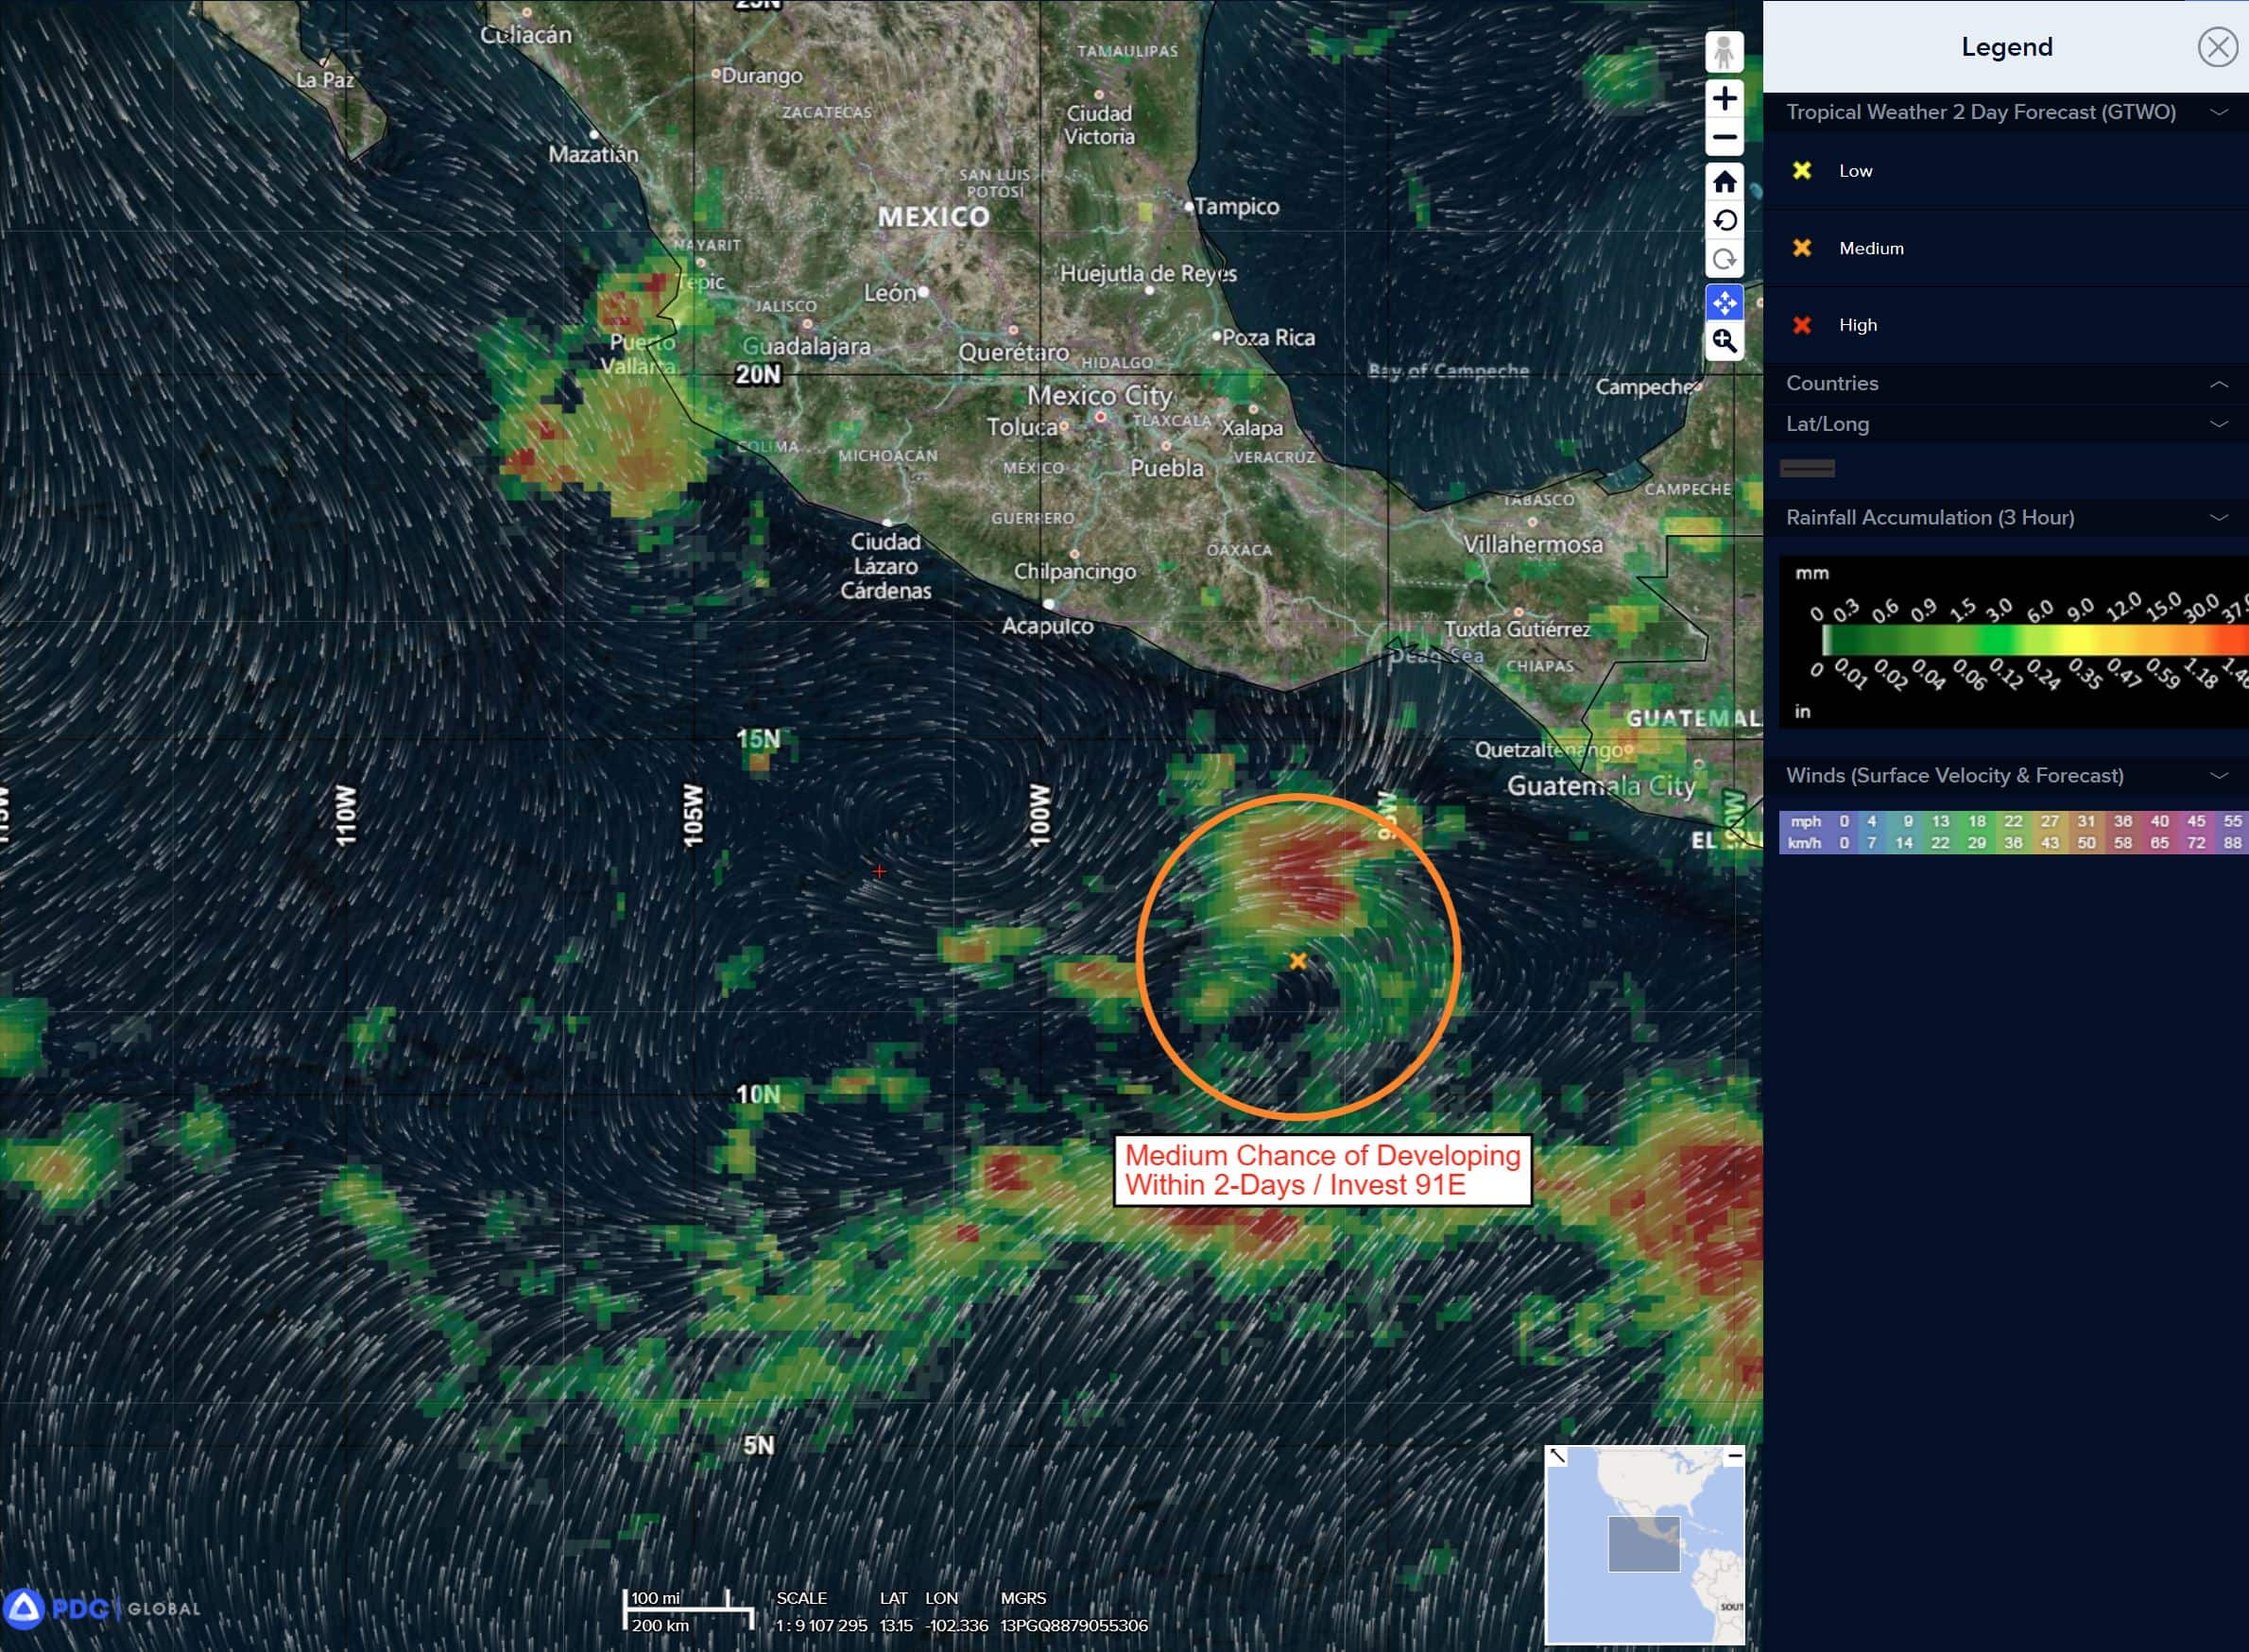The height and width of the screenshot is (1652, 2249).
Task: Collapse the Lat/Long legend section
Action: [2218, 424]
